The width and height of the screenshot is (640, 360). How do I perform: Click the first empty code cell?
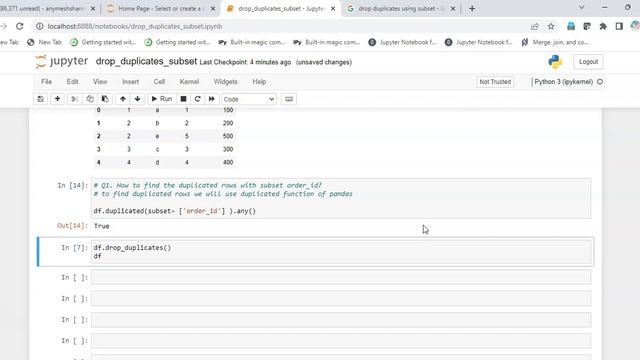click(x=341, y=277)
